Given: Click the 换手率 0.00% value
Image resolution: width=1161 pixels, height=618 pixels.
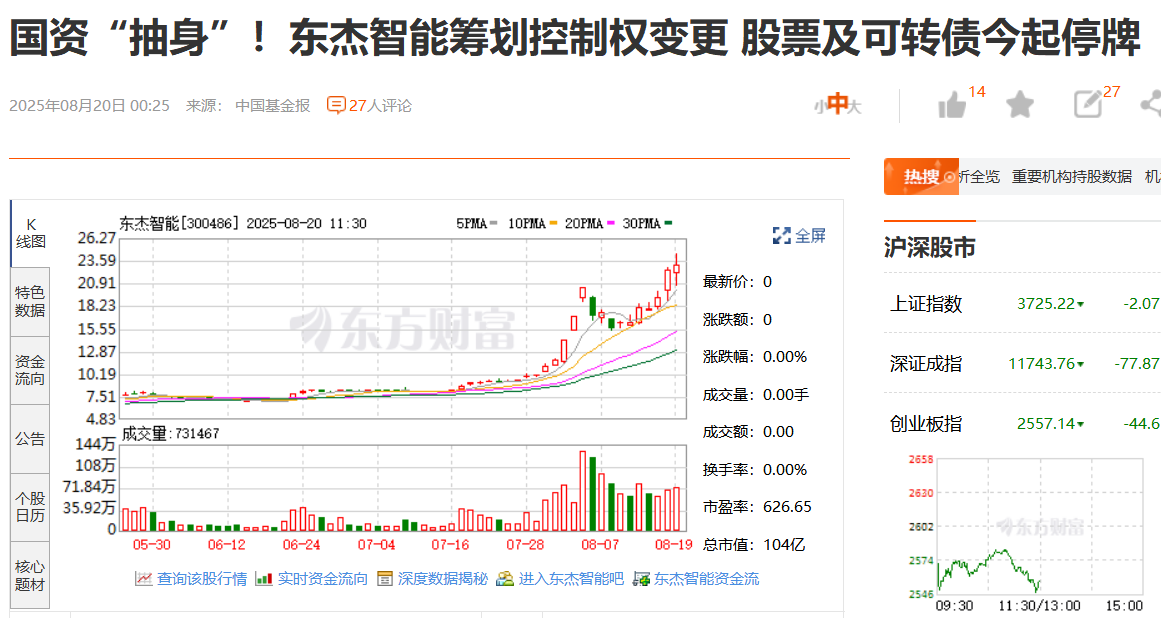Looking at the screenshot, I should (x=785, y=470).
